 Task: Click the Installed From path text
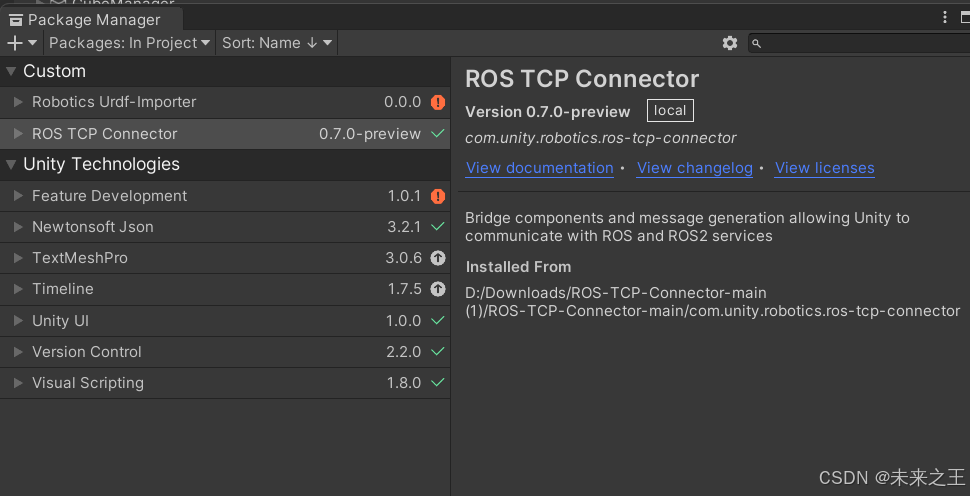(713, 301)
